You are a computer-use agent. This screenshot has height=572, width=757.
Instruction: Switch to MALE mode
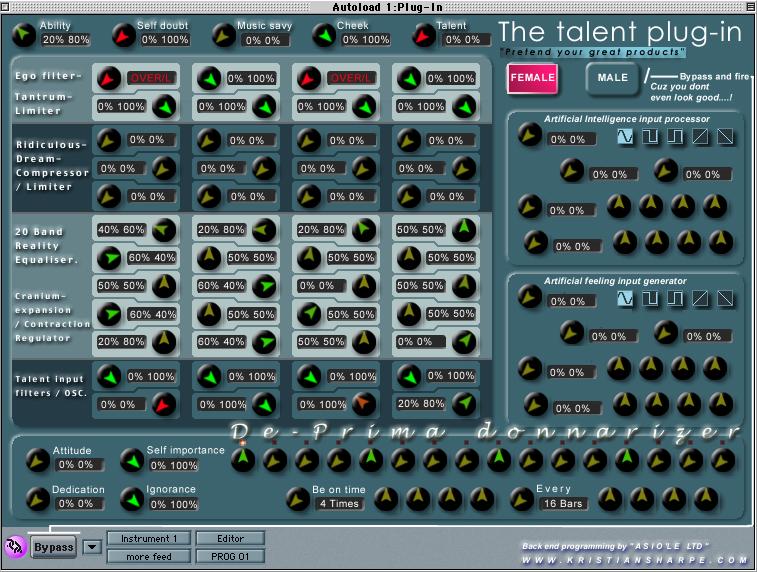(612, 77)
